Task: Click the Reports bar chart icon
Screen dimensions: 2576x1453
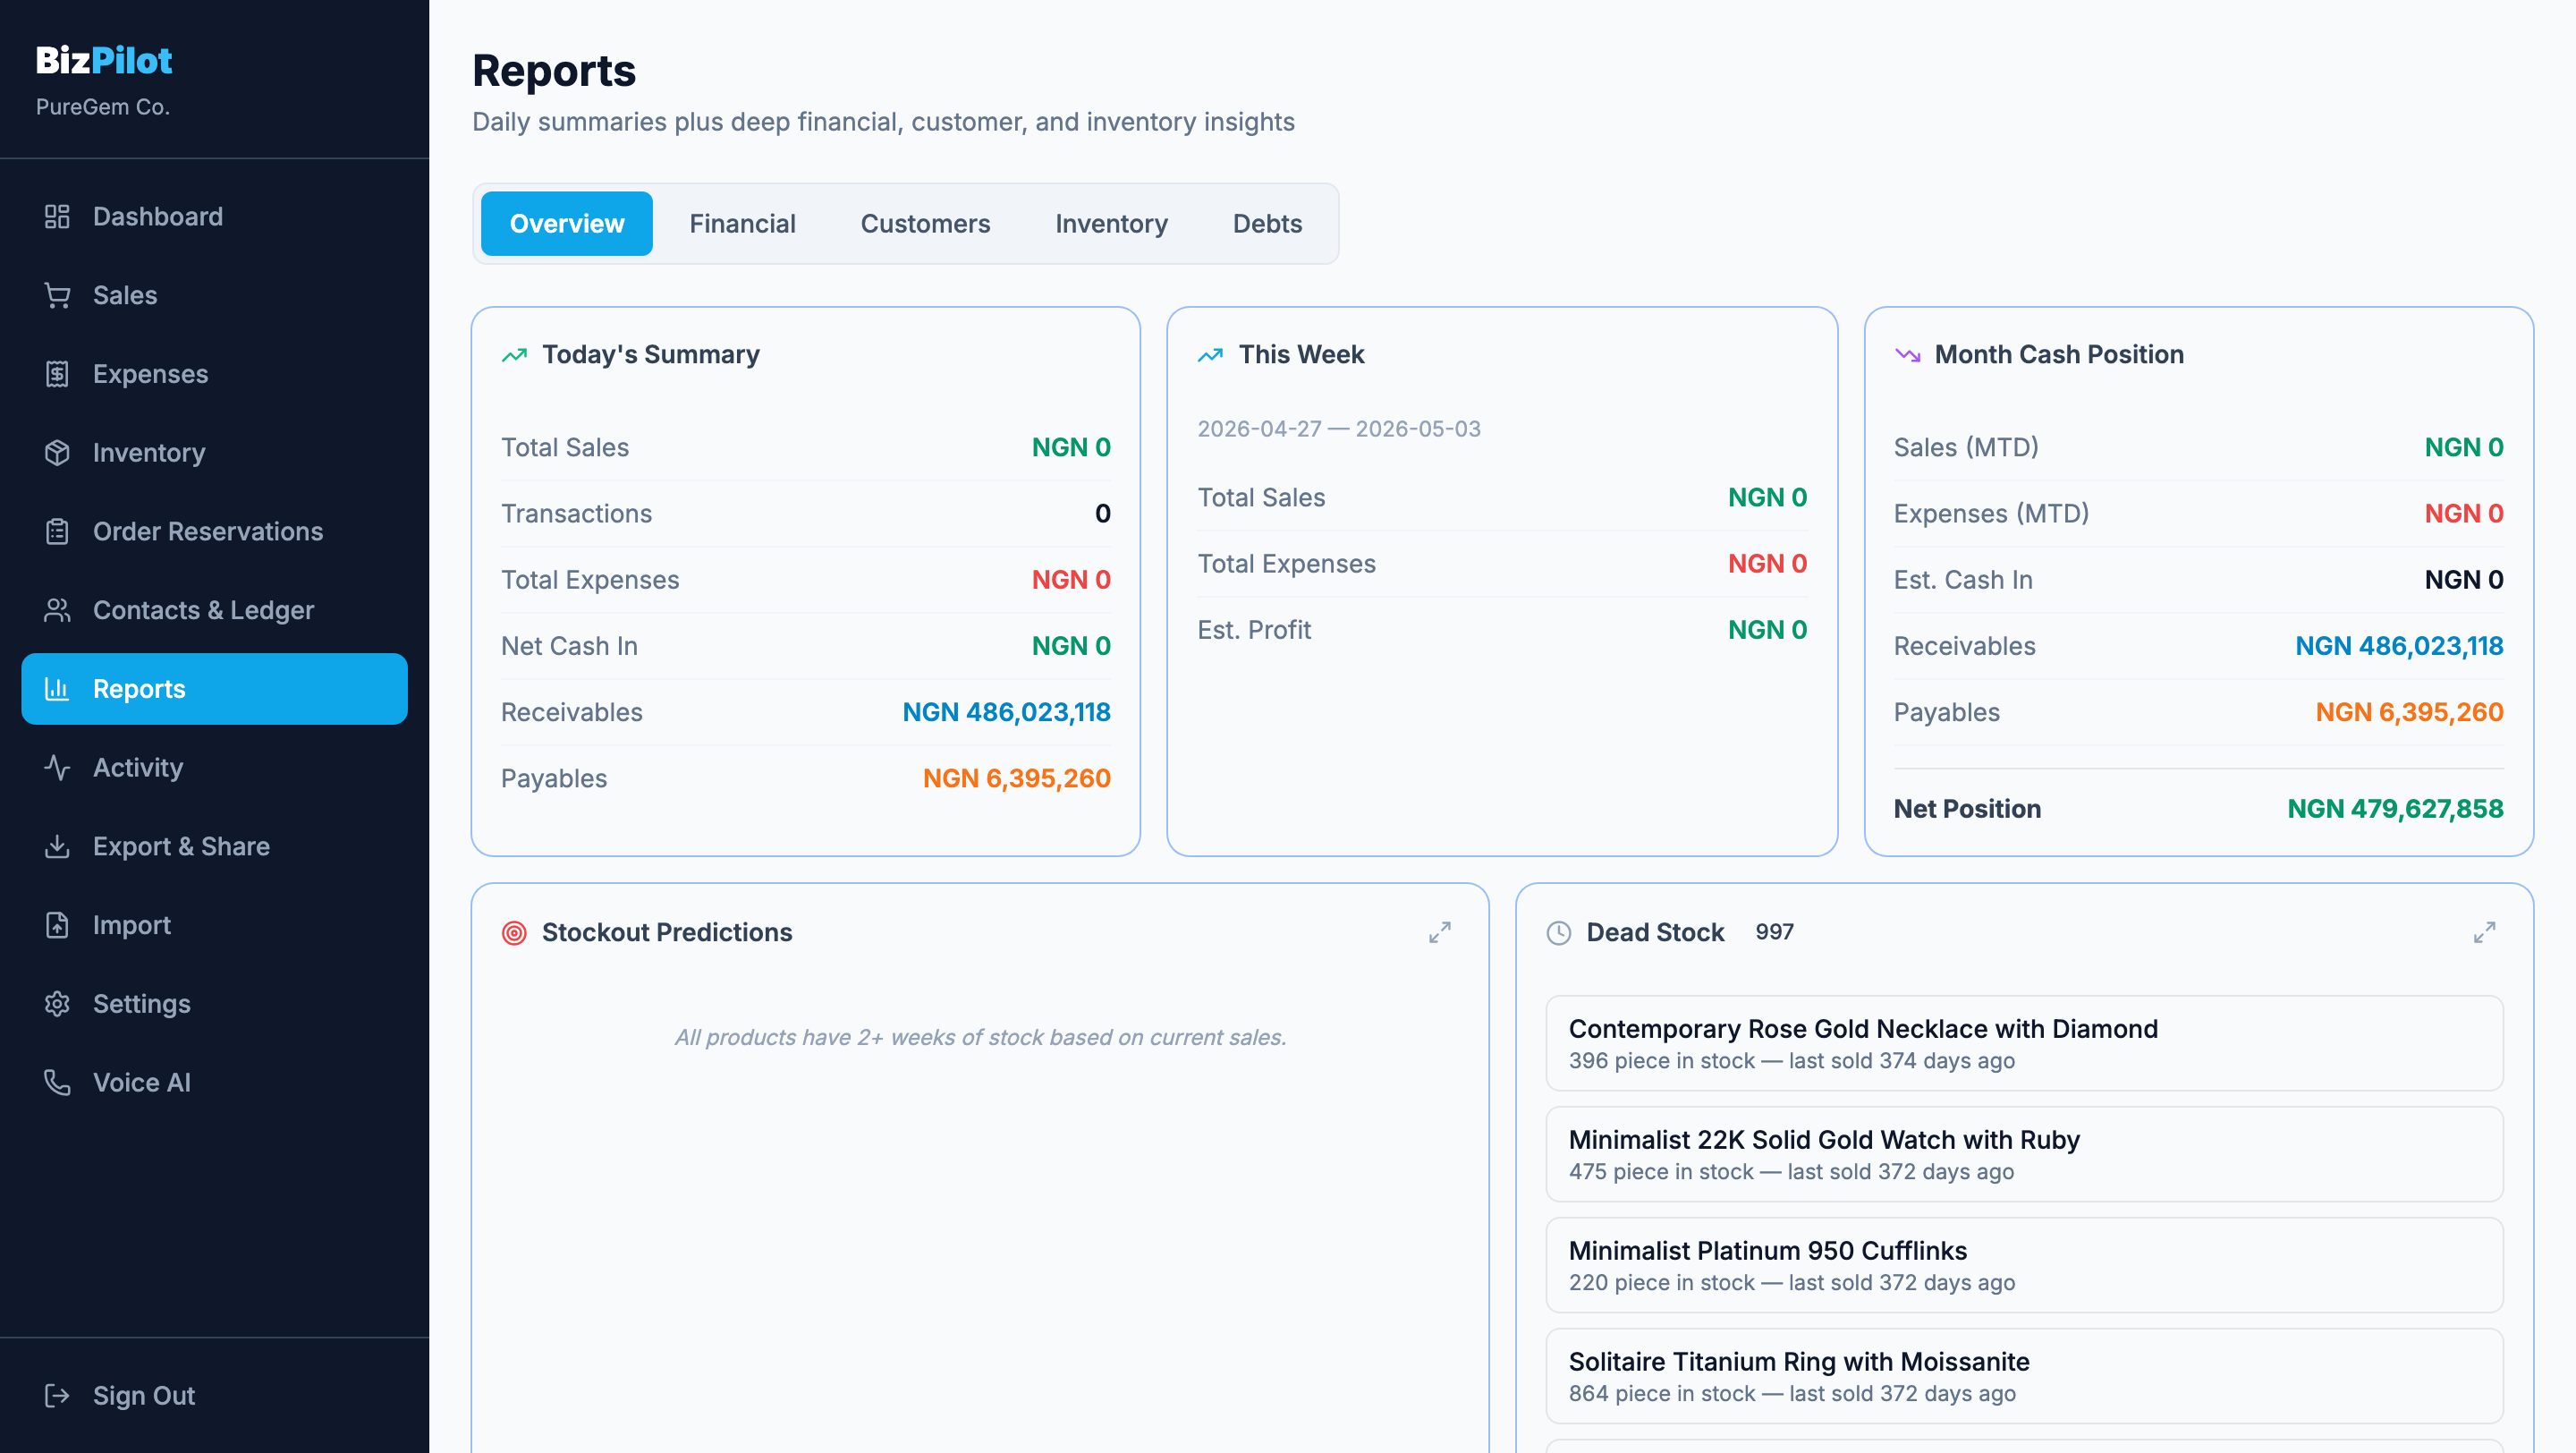Action: point(57,689)
